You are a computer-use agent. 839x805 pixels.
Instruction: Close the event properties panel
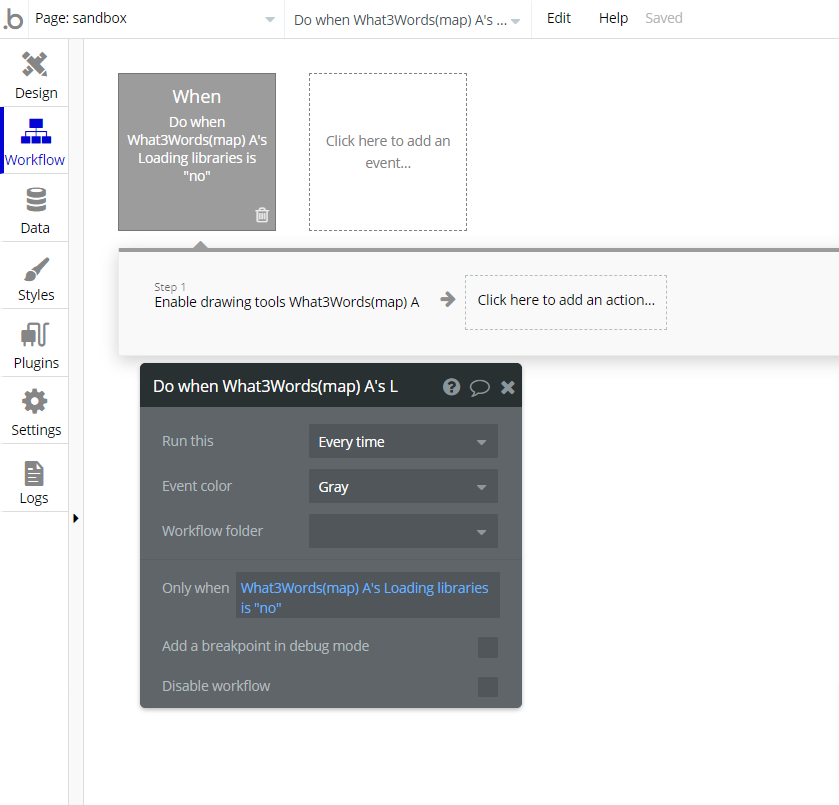(x=507, y=387)
